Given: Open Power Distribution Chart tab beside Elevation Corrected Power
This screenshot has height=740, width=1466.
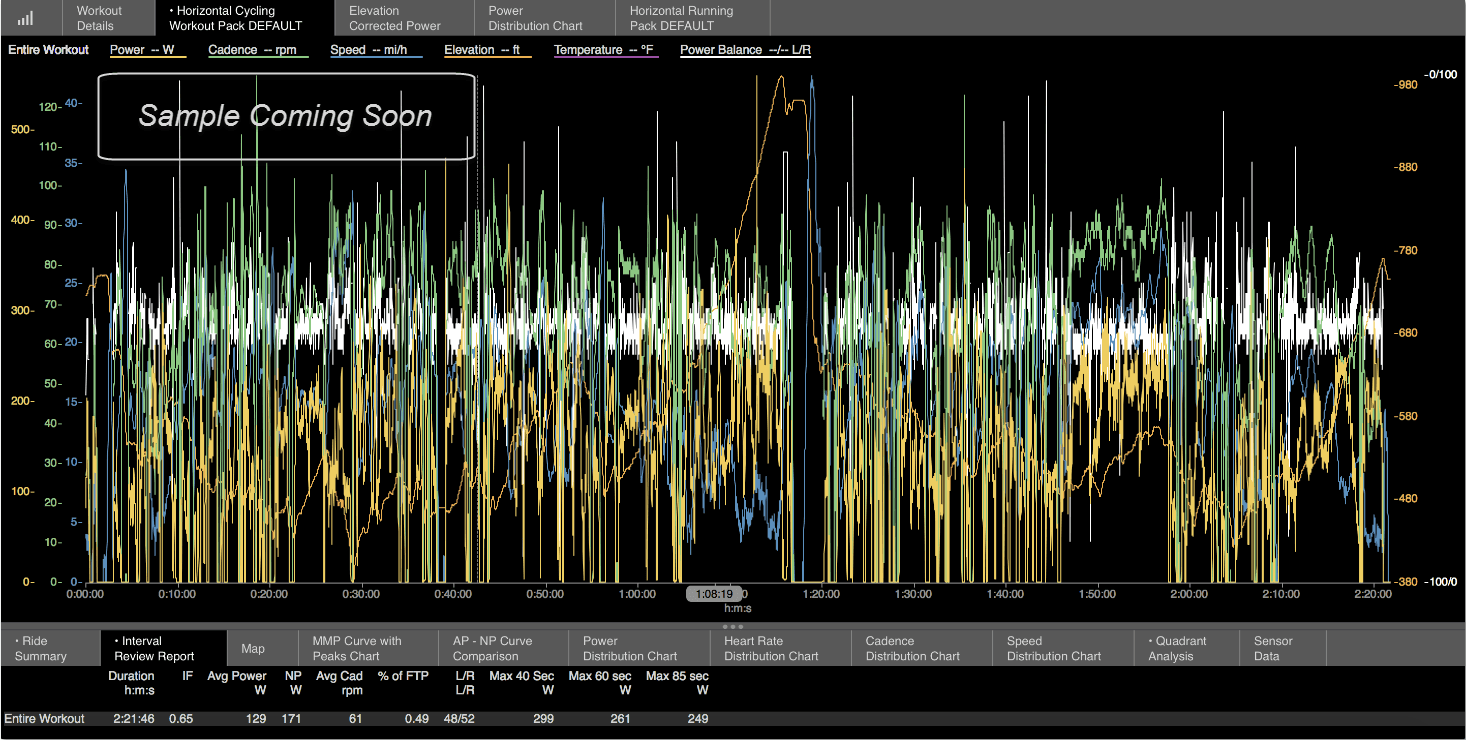Looking at the screenshot, I should pyautogui.click(x=543, y=18).
